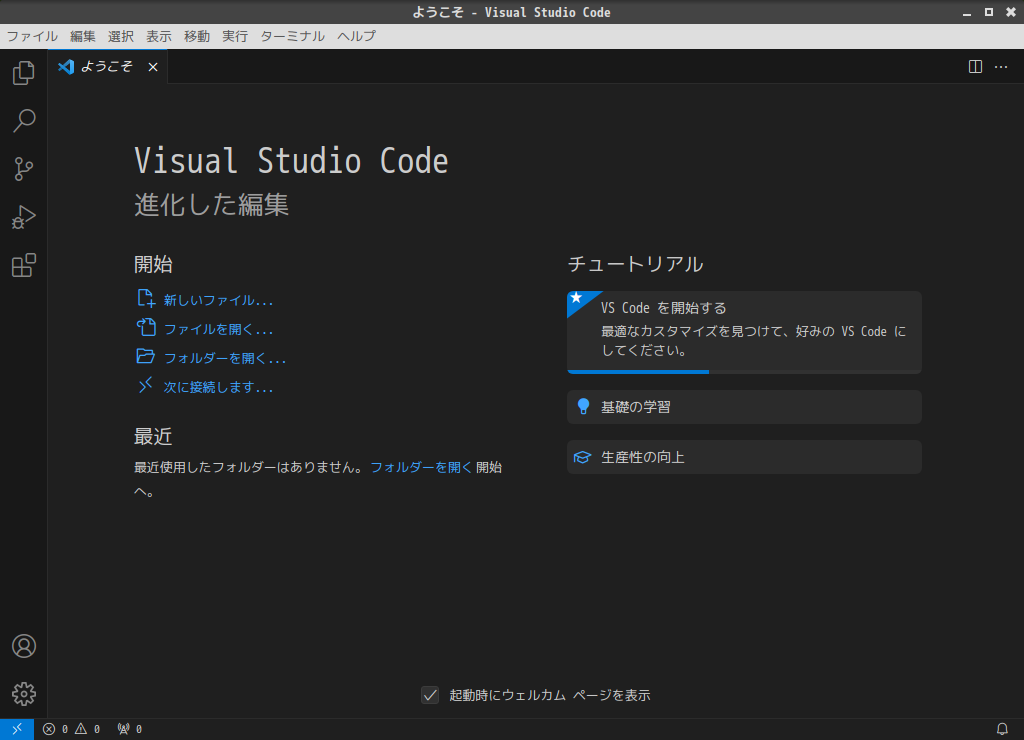Click the ファイルを開く... link
The height and width of the screenshot is (740, 1024).
click(x=205, y=329)
